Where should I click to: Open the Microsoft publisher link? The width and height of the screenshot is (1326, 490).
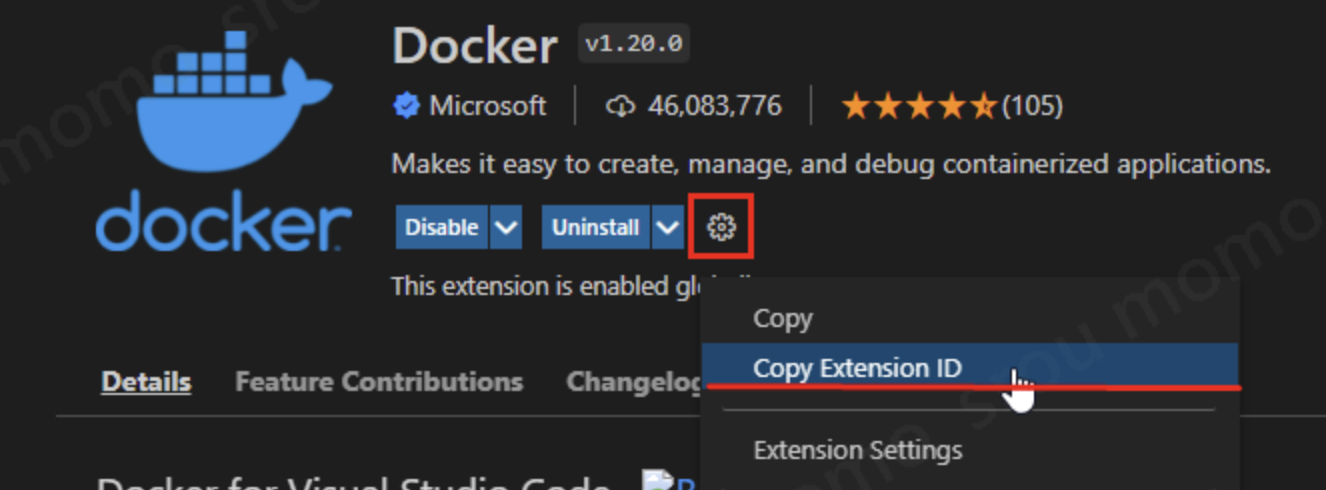[488, 105]
